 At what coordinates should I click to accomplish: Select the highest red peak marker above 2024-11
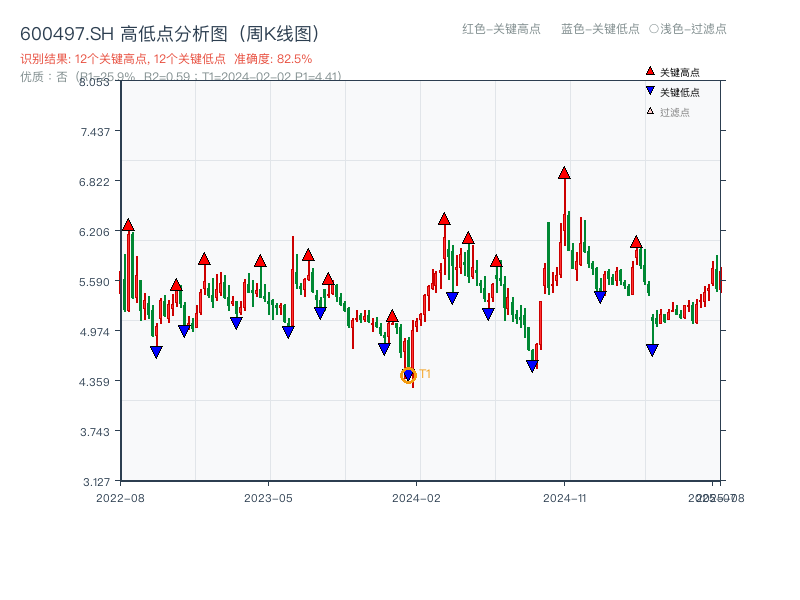[564, 173]
